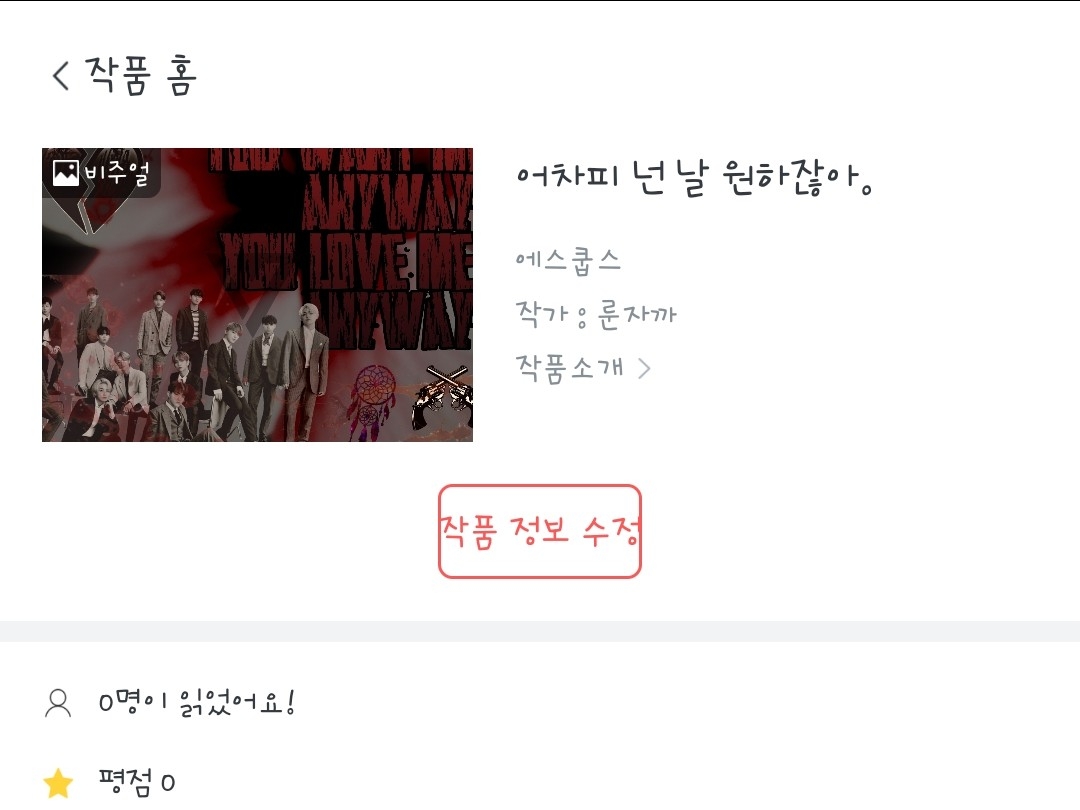Select the 0명이 읽었어요! reader text
This screenshot has height=810, width=1080.
tap(197, 703)
